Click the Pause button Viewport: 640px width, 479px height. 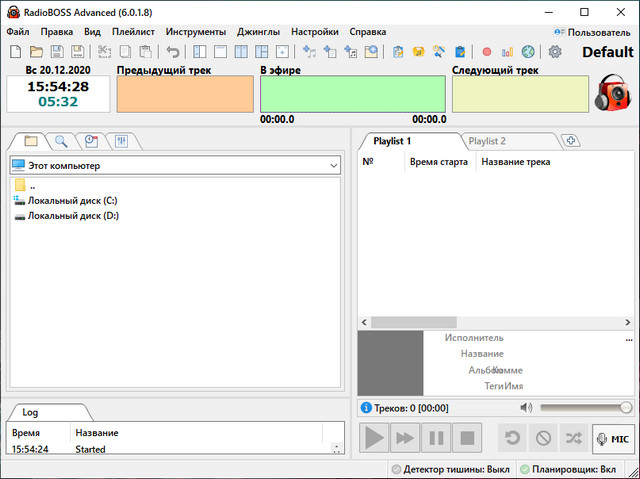435,437
